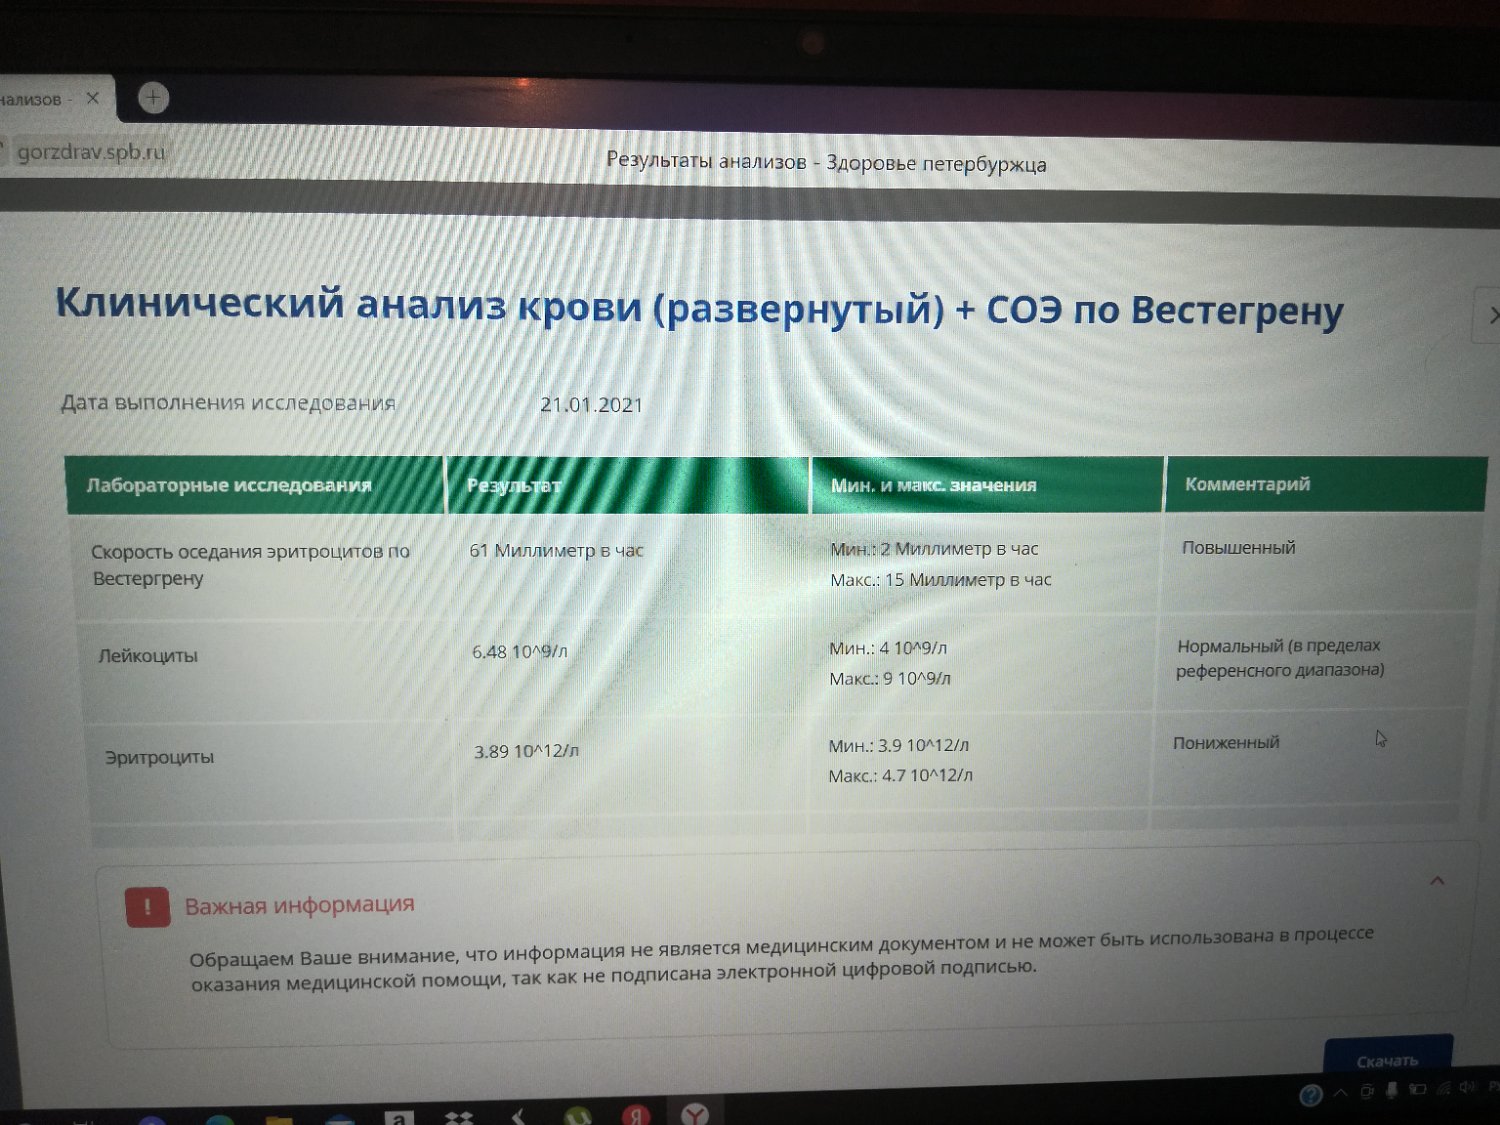1500x1125 pixels.
Task: Select the value 3.89 10^12/л
Action: pos(526,751)
